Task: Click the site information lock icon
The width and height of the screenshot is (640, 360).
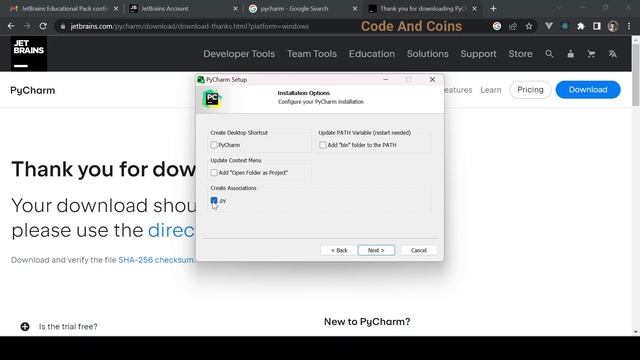Action: [62, 26]
